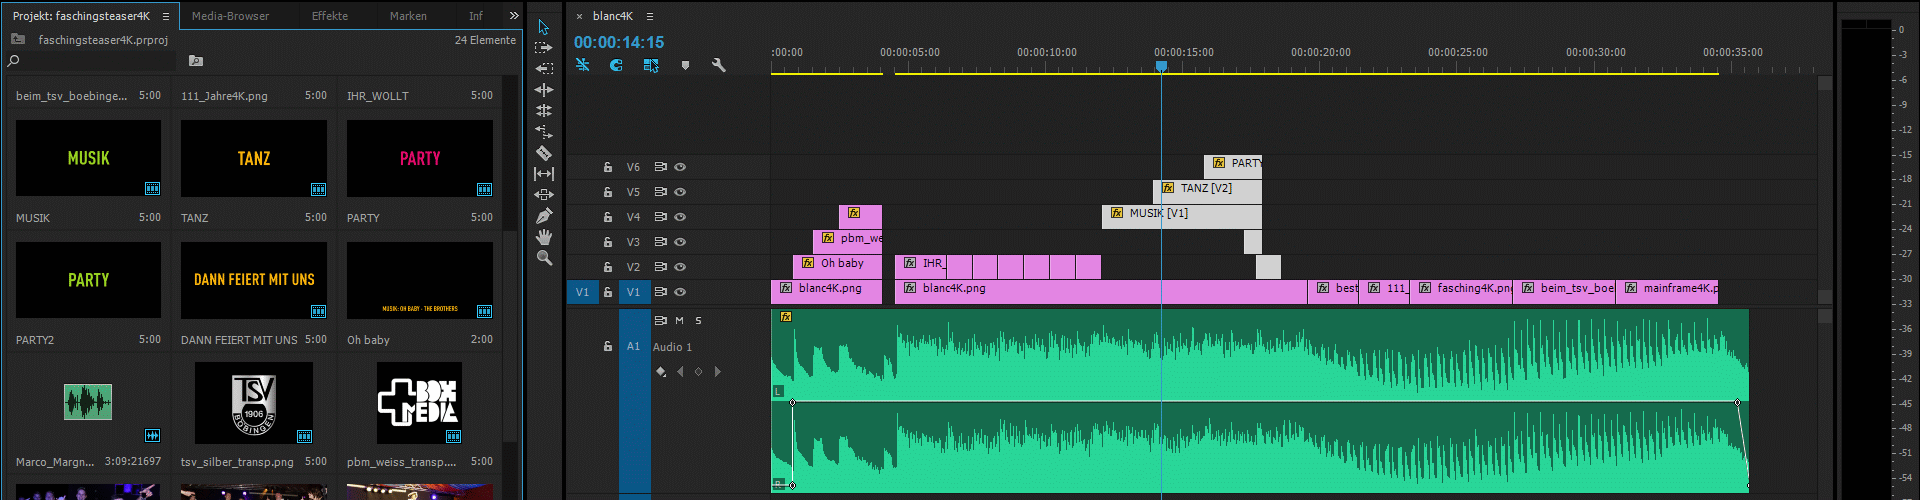Hide track V2 with eye icon
The width and height of the screenshot is (1920, 500).
680,267
